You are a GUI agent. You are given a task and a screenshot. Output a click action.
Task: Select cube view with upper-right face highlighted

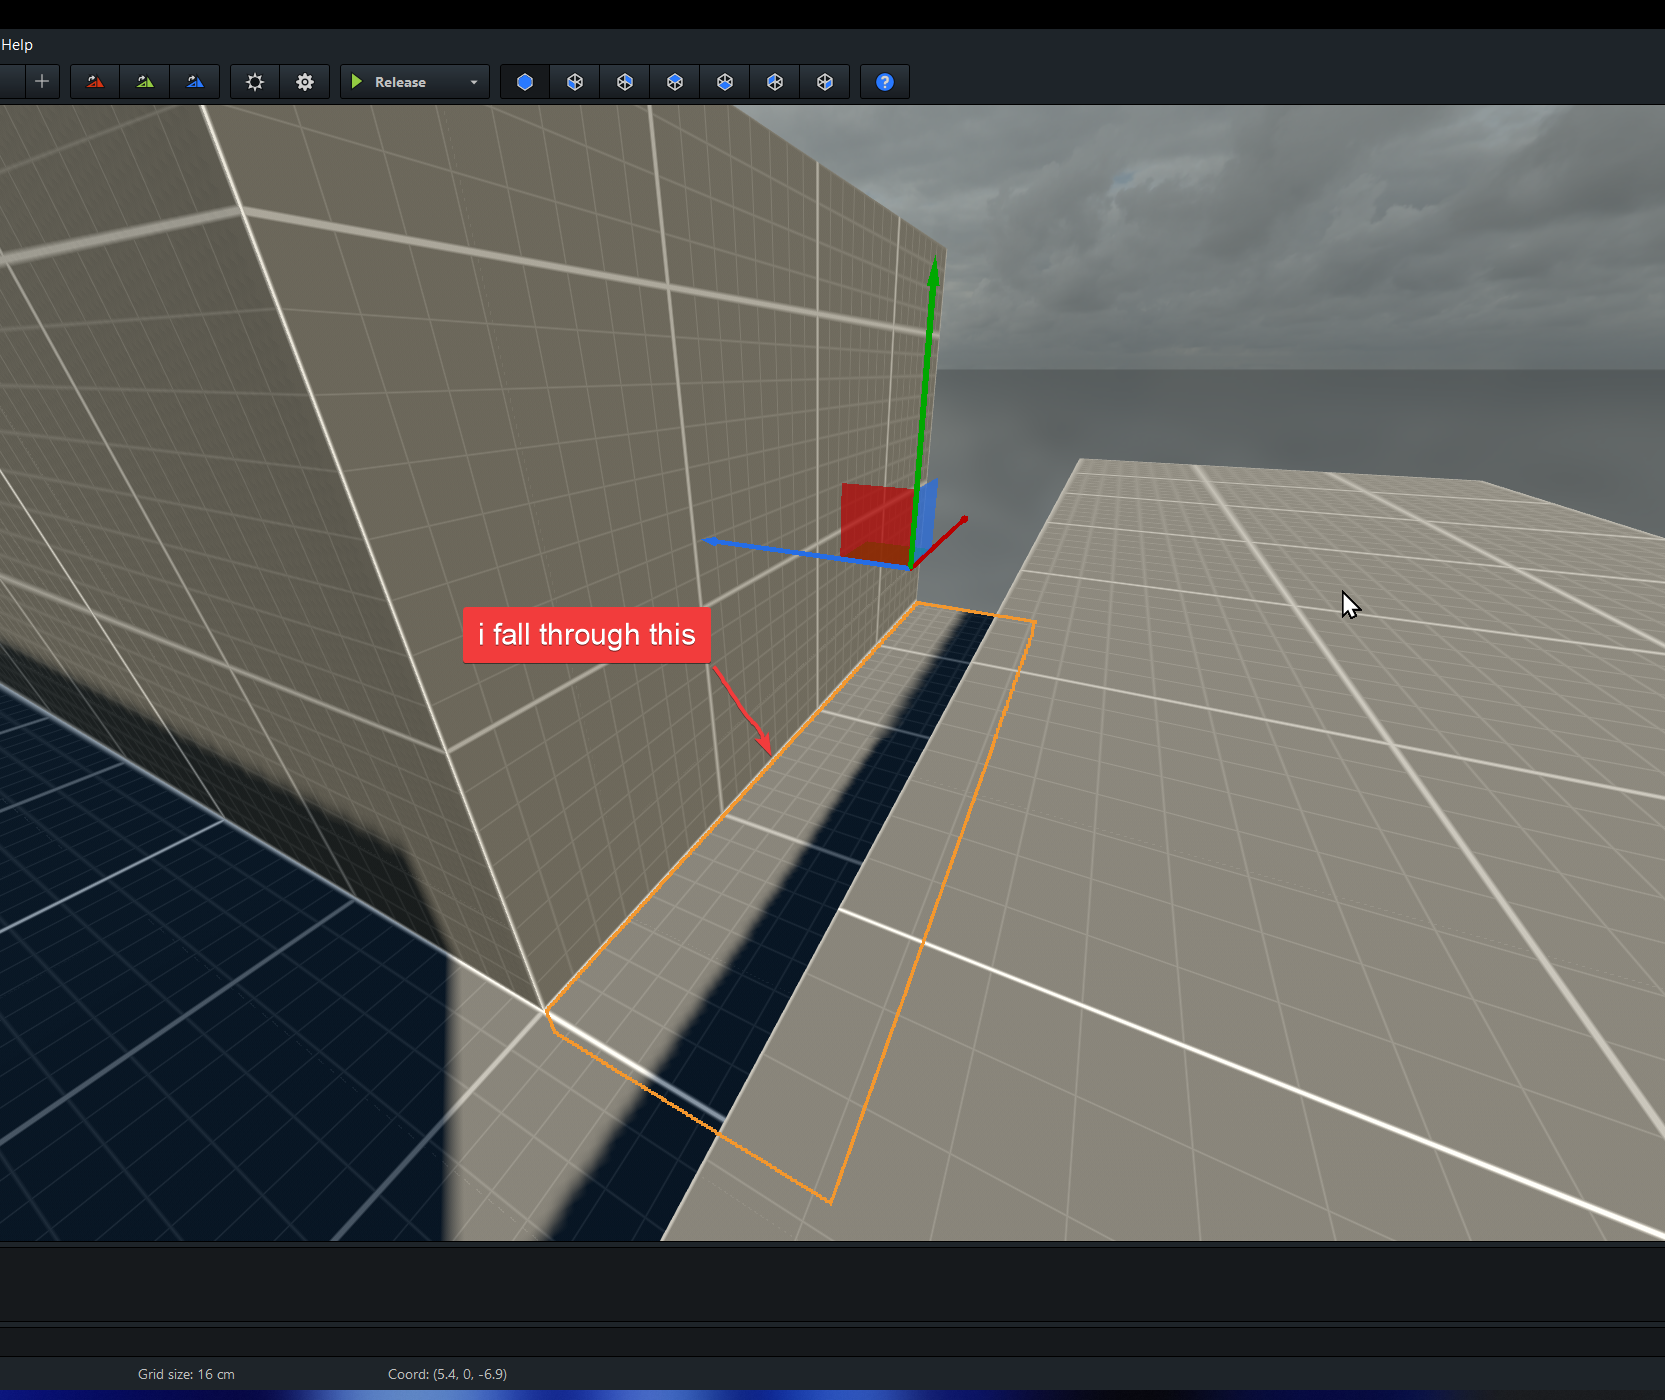click(x=625, y=82)
